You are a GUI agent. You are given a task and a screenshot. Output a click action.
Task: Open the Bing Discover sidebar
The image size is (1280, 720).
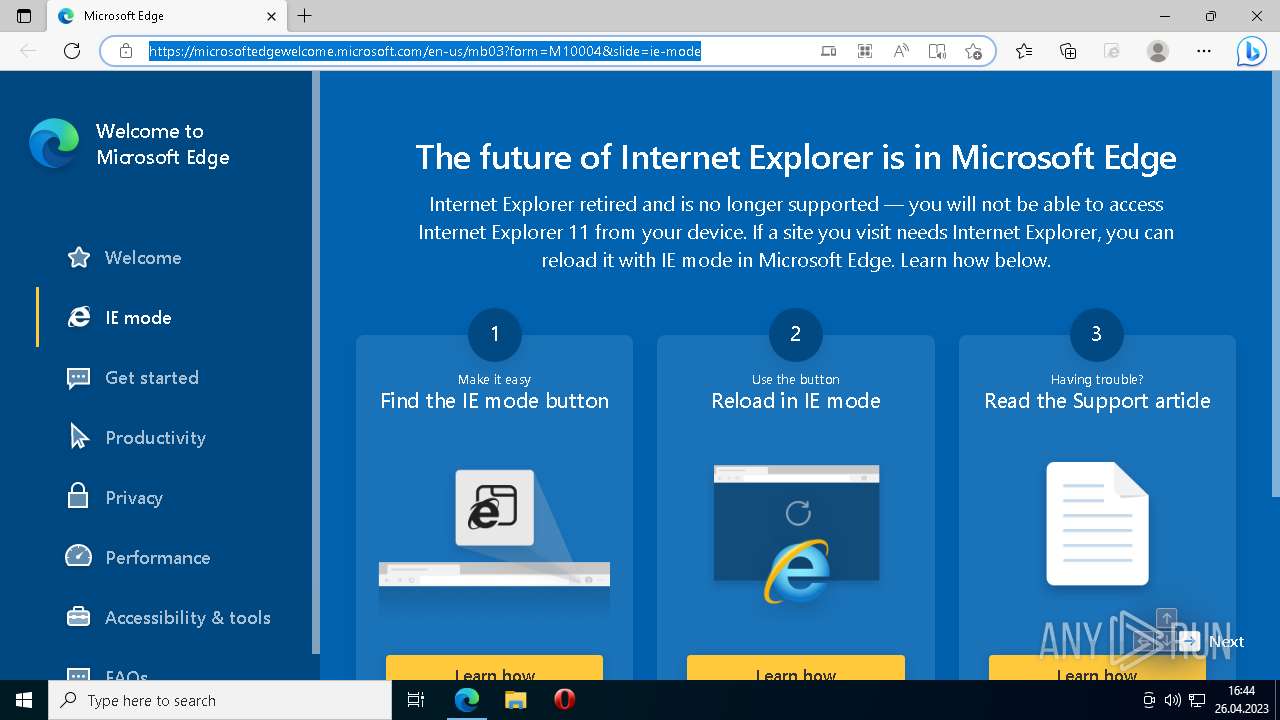(1251, 51)
